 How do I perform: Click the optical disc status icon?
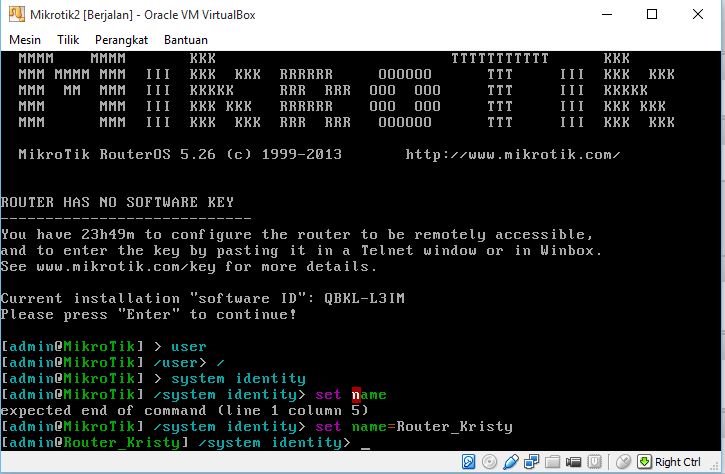(489, 462)
